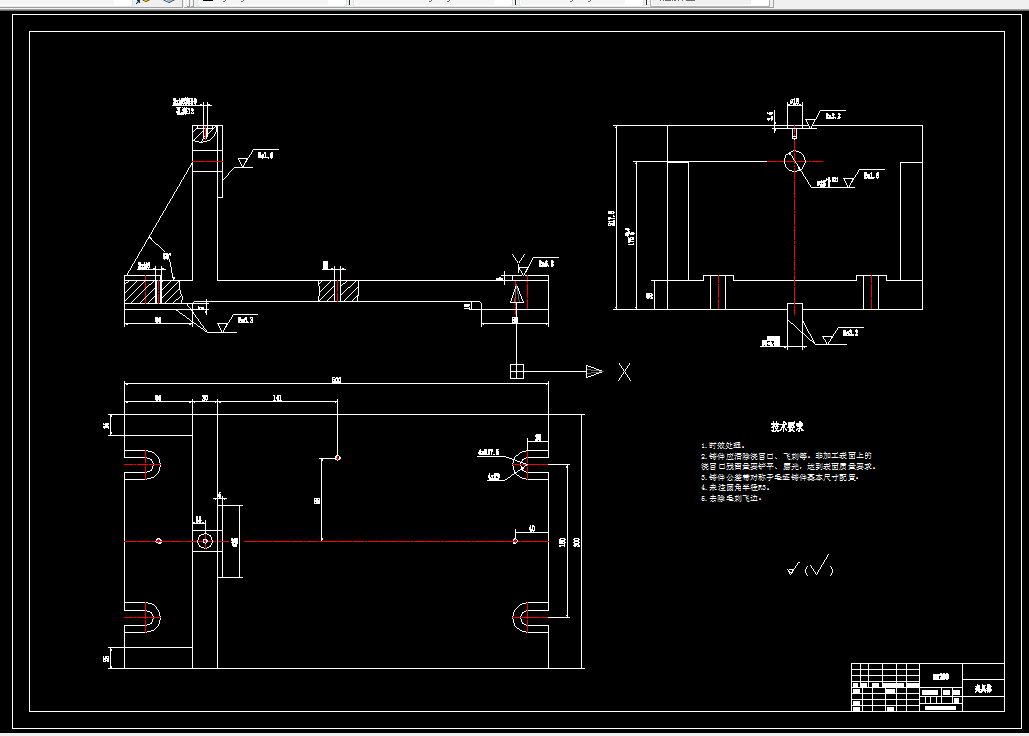Pick the 40 dimension above the centerline
The image size is (1029, 736).
532,528
